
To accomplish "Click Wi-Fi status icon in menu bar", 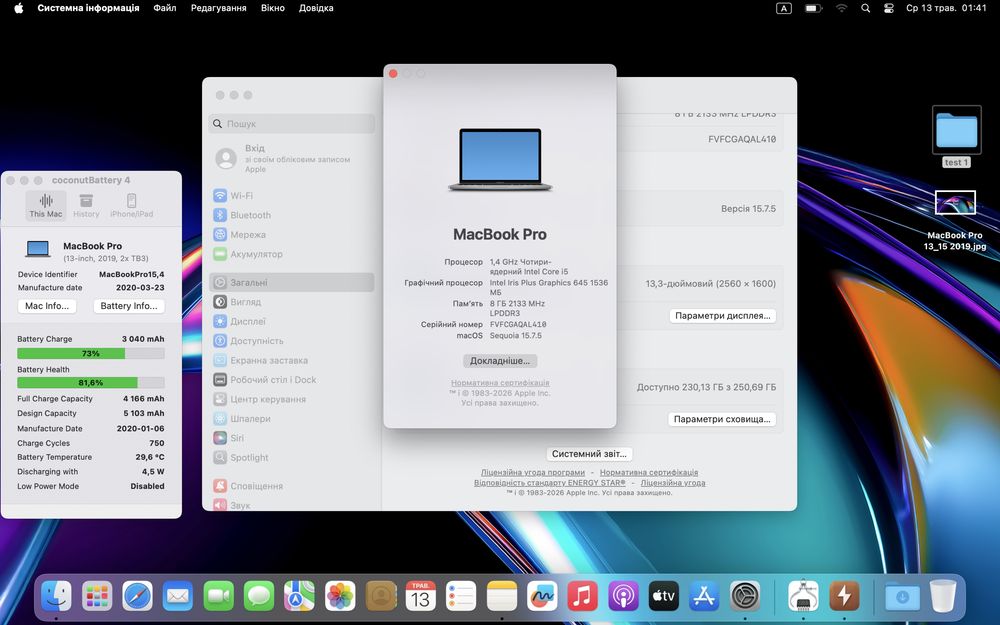I will tap(842, 8).
